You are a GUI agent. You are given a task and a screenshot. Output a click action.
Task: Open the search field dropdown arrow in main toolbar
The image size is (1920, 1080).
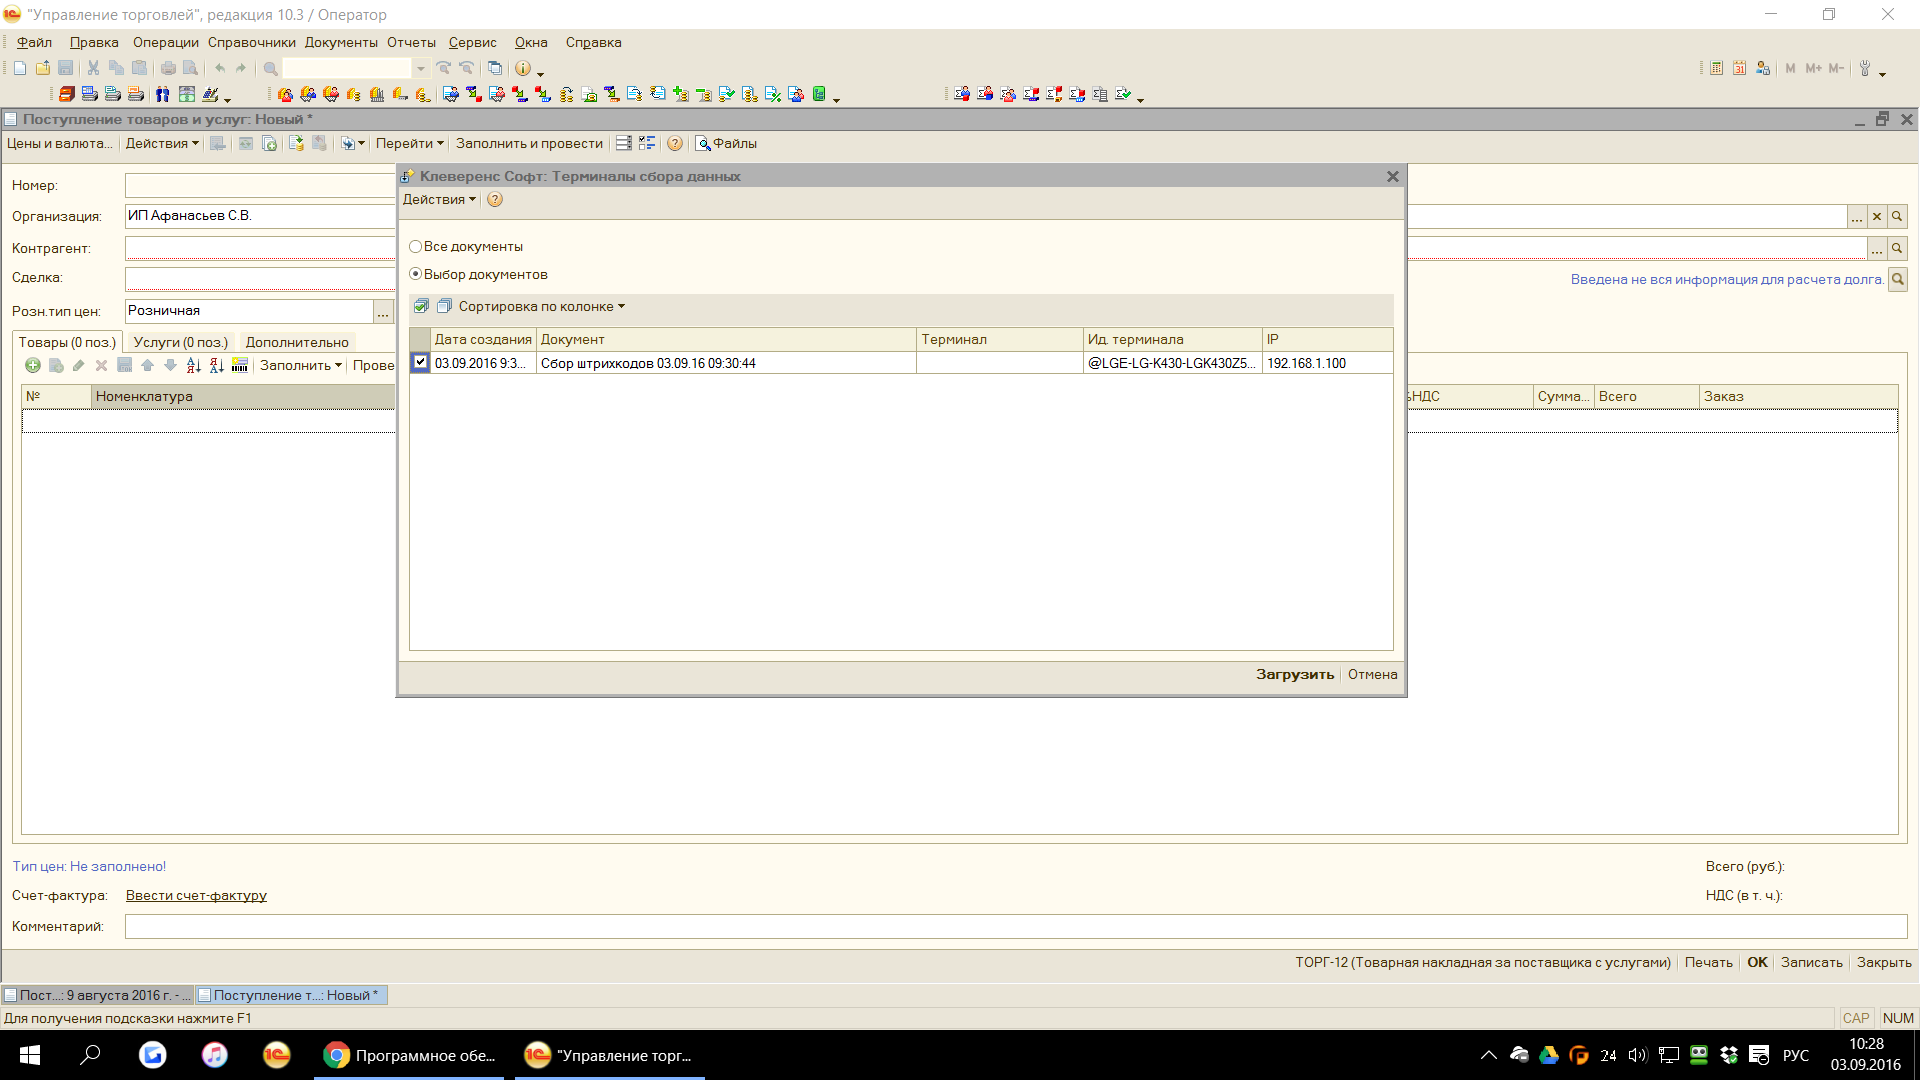[421, 68]
